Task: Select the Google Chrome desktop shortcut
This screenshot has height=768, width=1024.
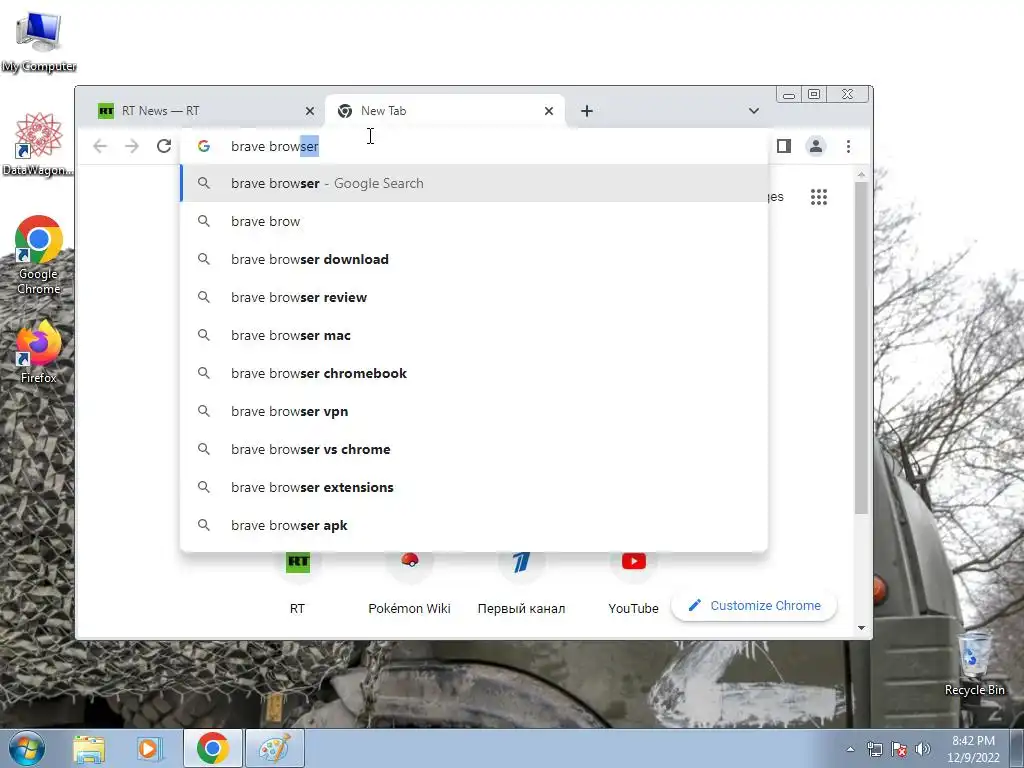Action: (39, 255)
